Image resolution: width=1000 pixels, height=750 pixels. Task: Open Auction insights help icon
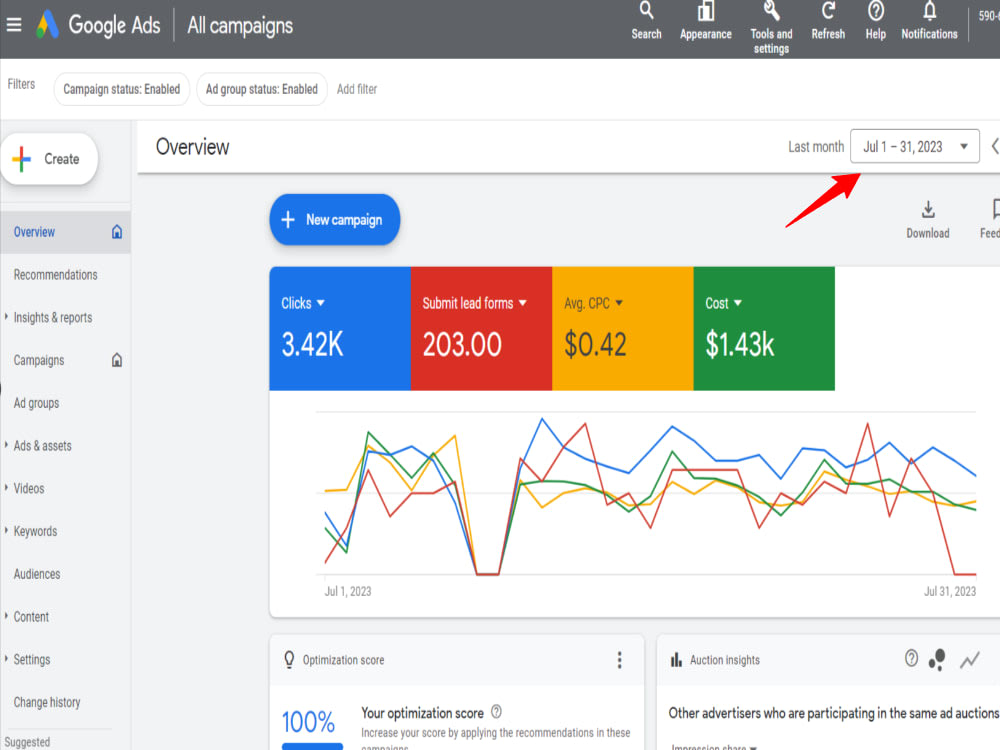click(x=911, y=658)
